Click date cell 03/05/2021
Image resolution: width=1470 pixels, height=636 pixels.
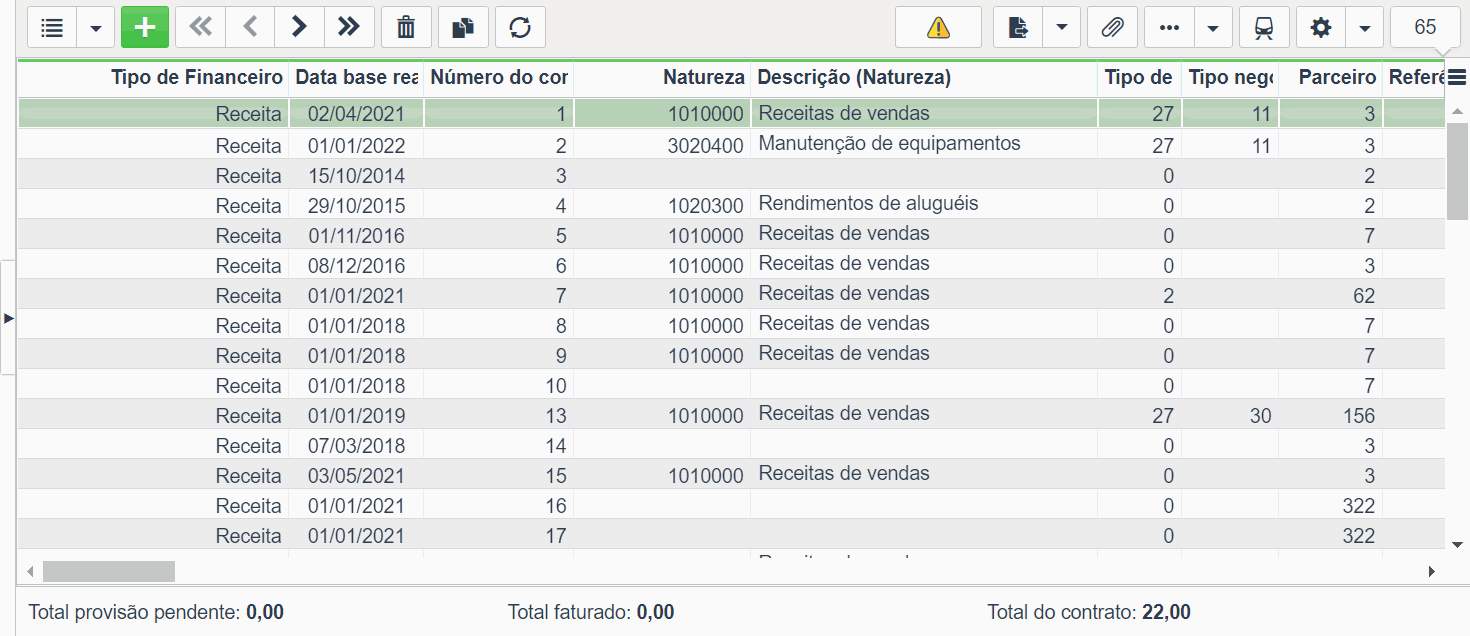(356, 476)
